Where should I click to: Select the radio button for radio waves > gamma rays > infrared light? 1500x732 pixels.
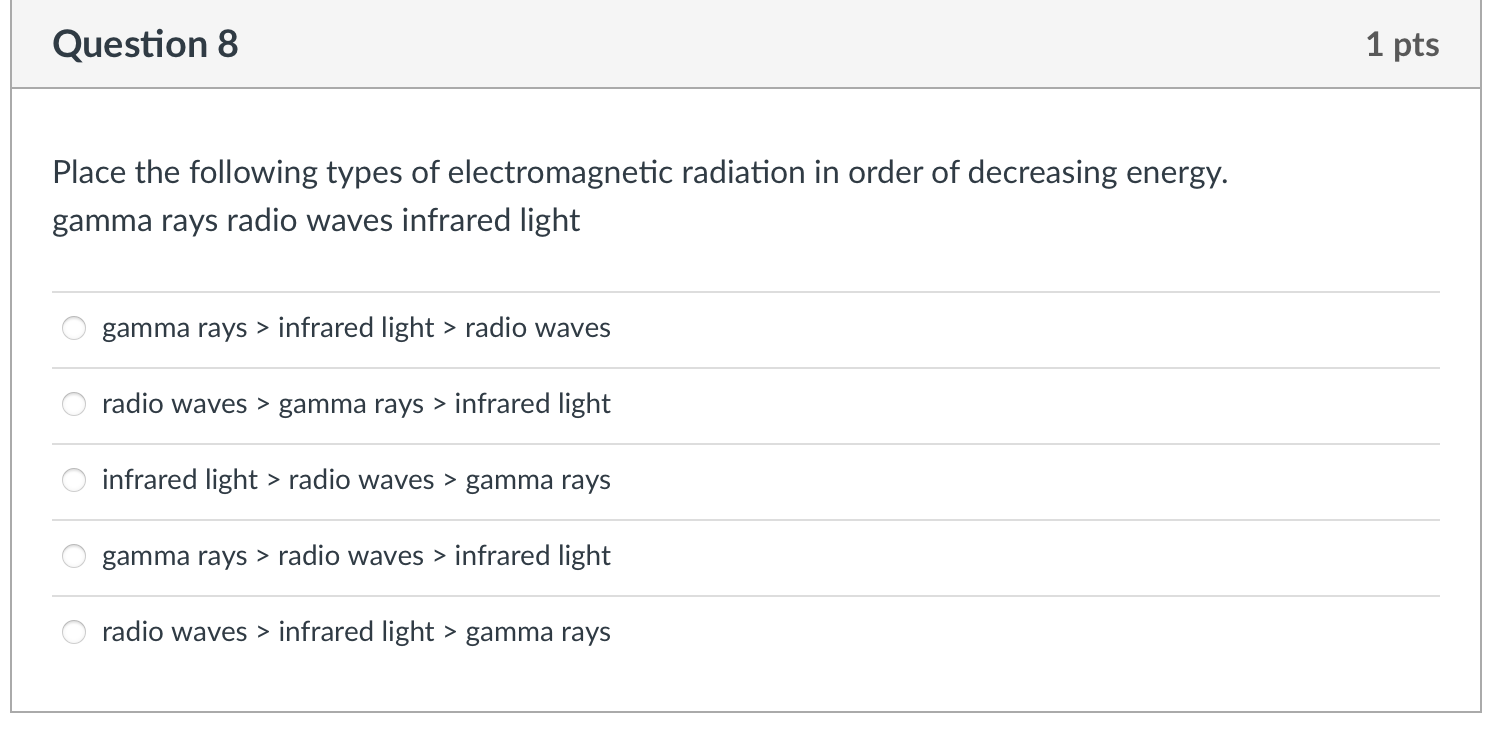(x=74, y=404)
